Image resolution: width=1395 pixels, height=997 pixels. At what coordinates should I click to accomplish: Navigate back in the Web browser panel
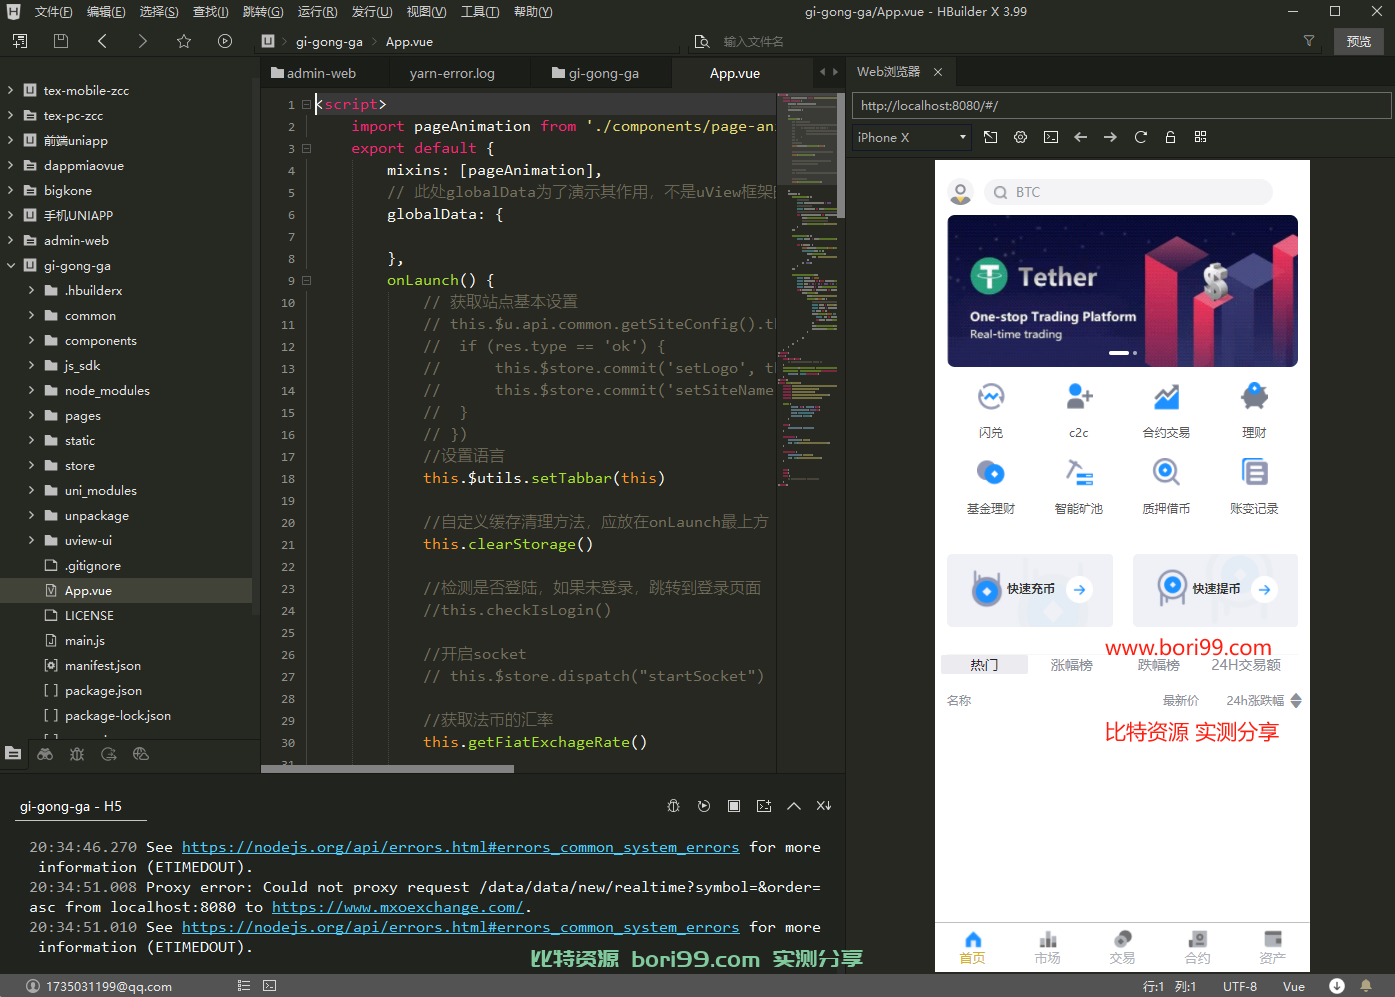coord(1081,137)
